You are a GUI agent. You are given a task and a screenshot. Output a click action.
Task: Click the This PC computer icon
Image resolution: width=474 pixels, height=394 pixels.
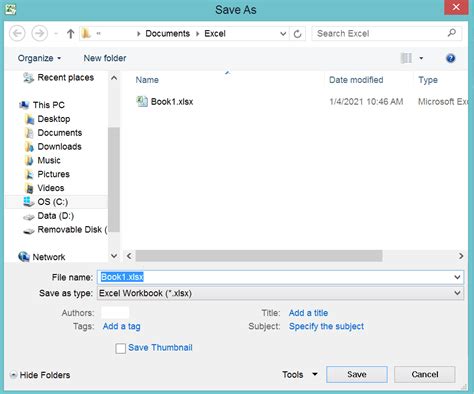[x=24, y=105]
